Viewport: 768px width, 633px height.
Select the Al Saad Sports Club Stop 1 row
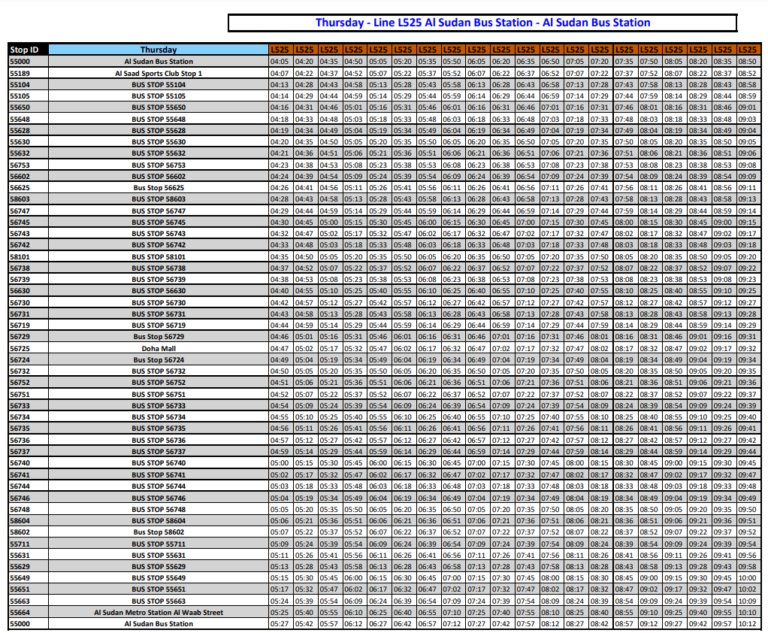(x=159, y=73)
